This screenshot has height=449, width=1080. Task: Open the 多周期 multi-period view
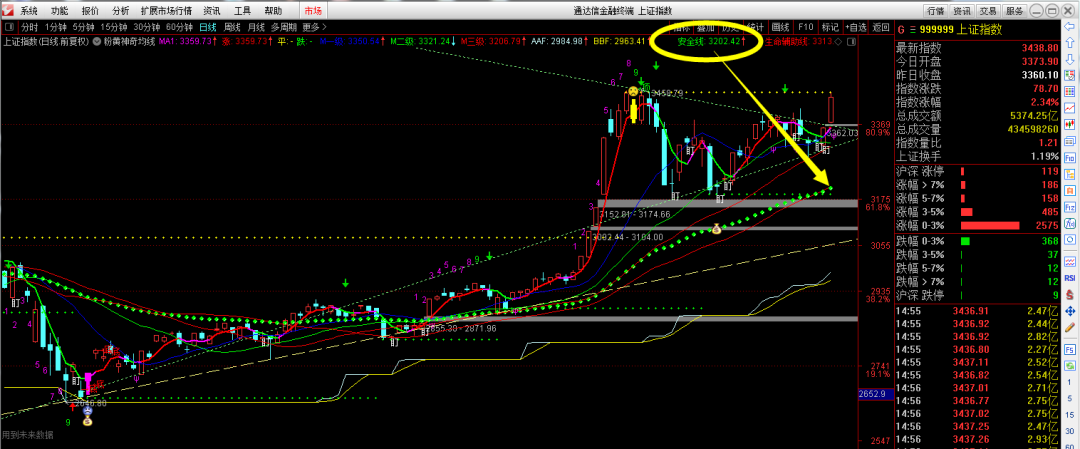click(x=284, y=28)
